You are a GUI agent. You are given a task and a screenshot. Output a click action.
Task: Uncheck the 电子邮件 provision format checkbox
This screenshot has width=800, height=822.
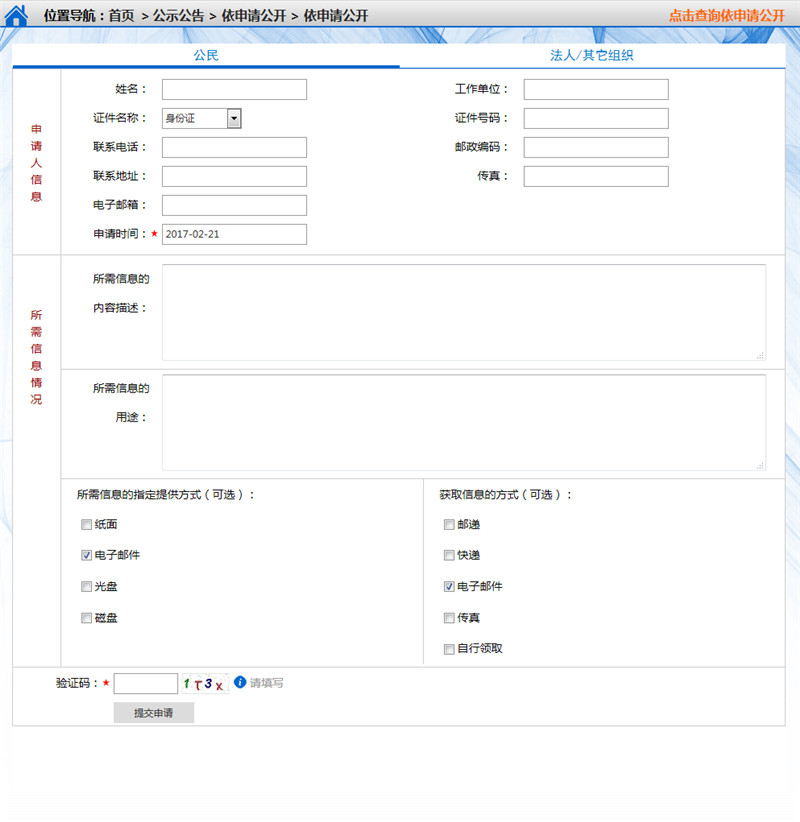click(87, 556)
